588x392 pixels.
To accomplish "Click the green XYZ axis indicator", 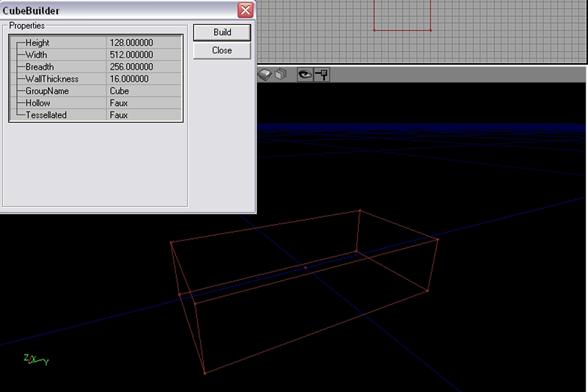I will [36, 359].
